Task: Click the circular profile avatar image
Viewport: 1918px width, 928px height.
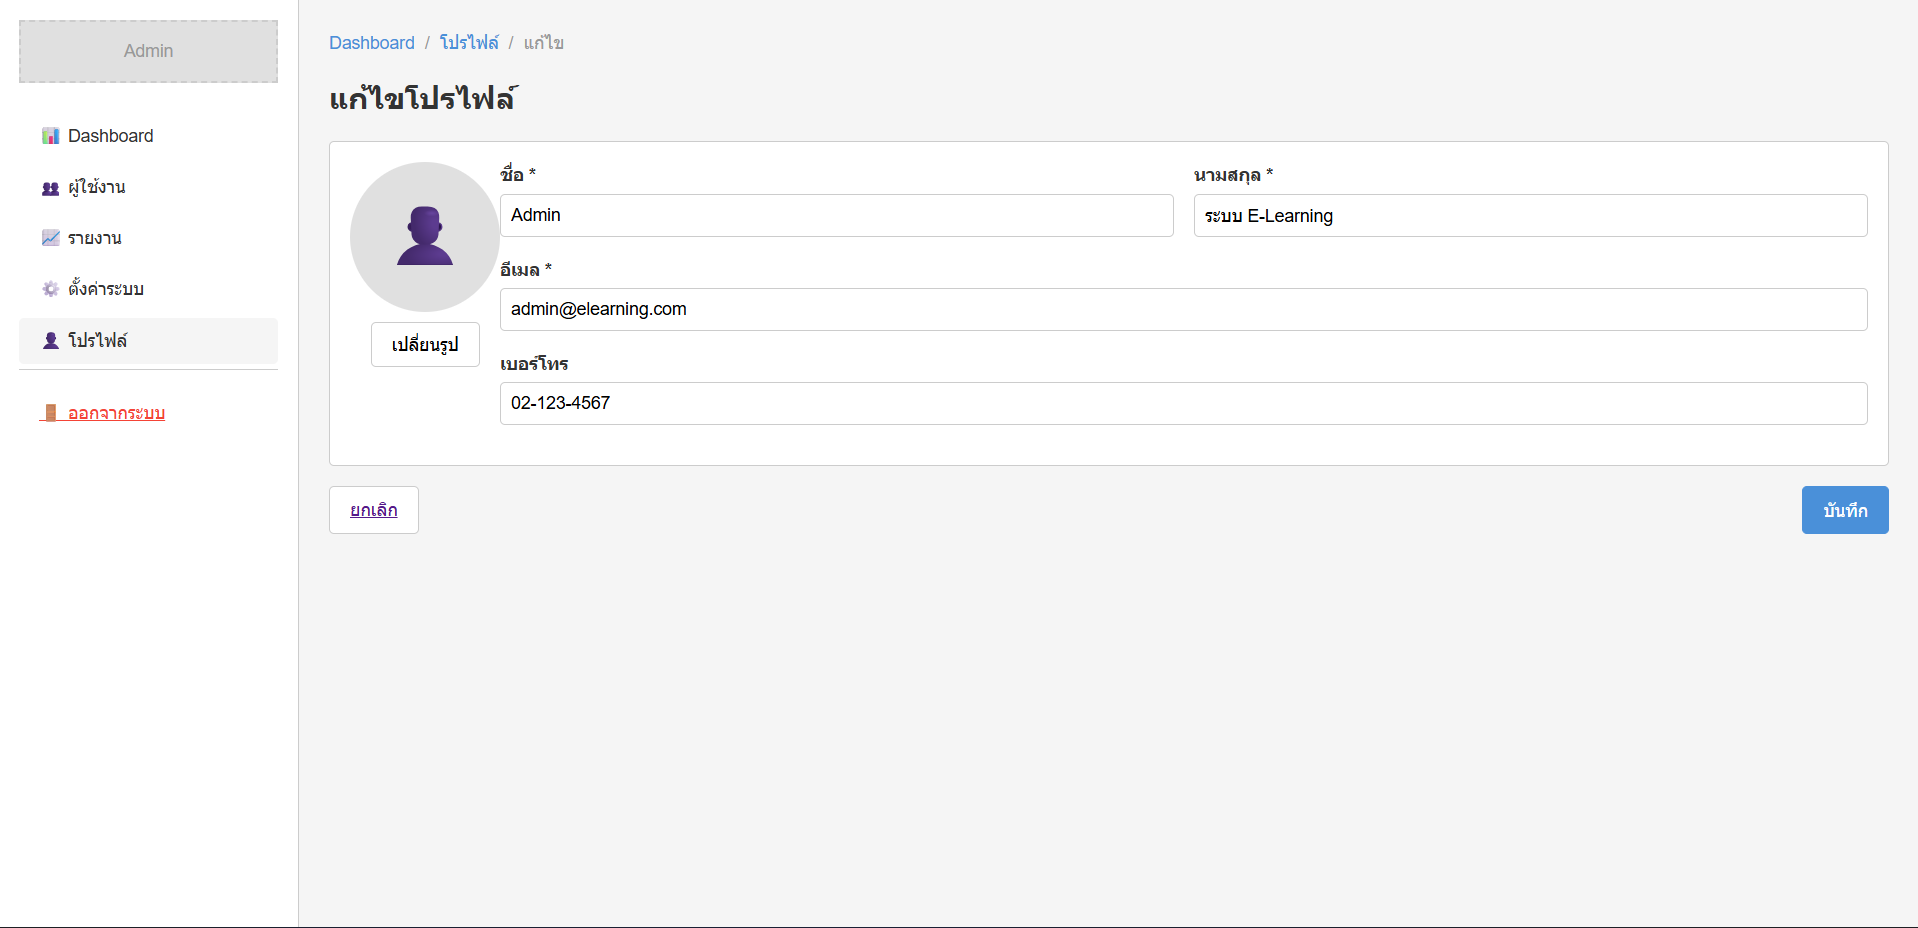Action: point(424,237)
